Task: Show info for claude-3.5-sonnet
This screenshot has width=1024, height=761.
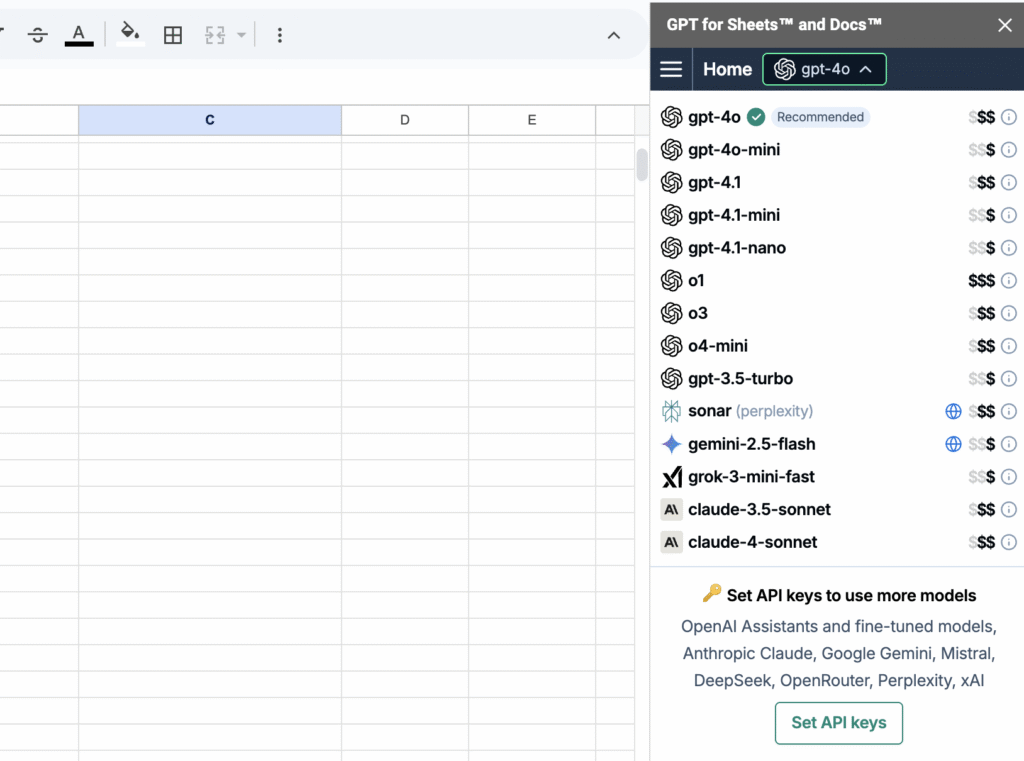Action: [1008, 509]
